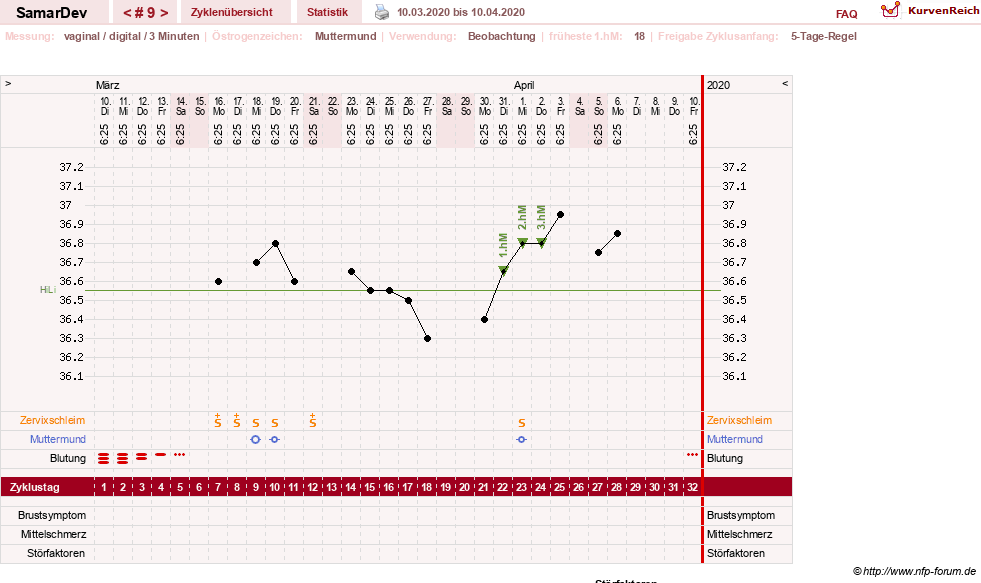The width and height of the screenshot is (981, 583).
Task: Open the FAQ link
Action: tap(846, 14)
